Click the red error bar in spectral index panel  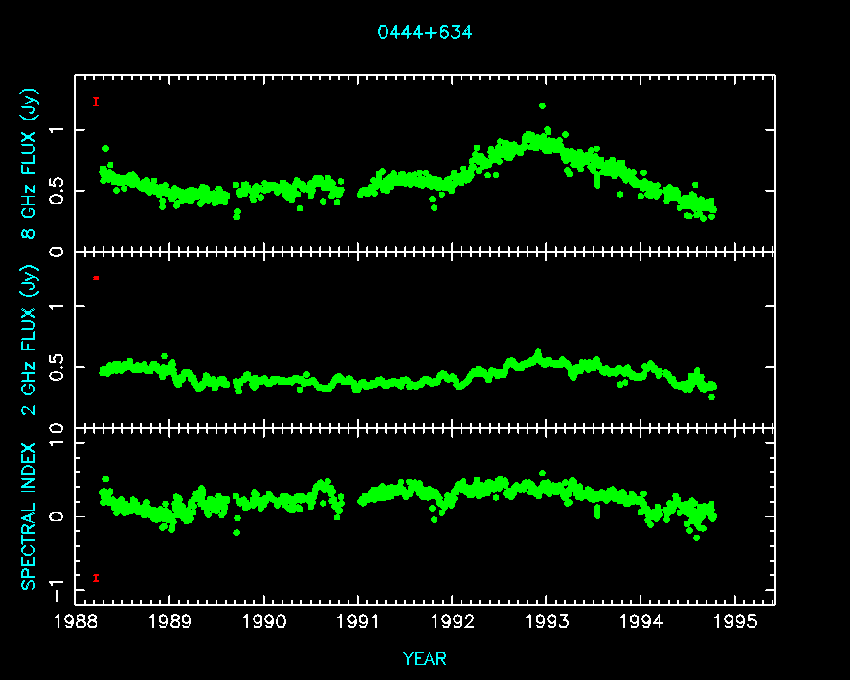[95, 577]
